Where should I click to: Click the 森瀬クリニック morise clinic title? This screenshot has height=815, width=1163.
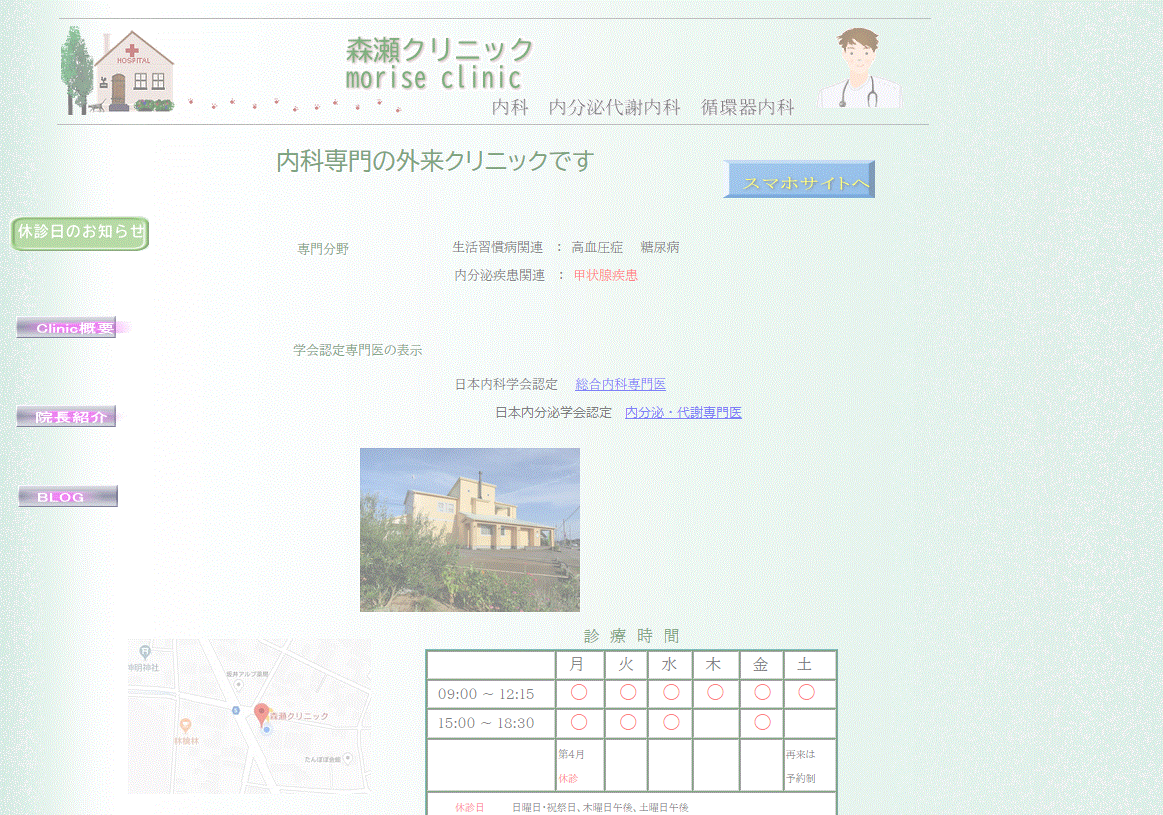pos(439,63)
